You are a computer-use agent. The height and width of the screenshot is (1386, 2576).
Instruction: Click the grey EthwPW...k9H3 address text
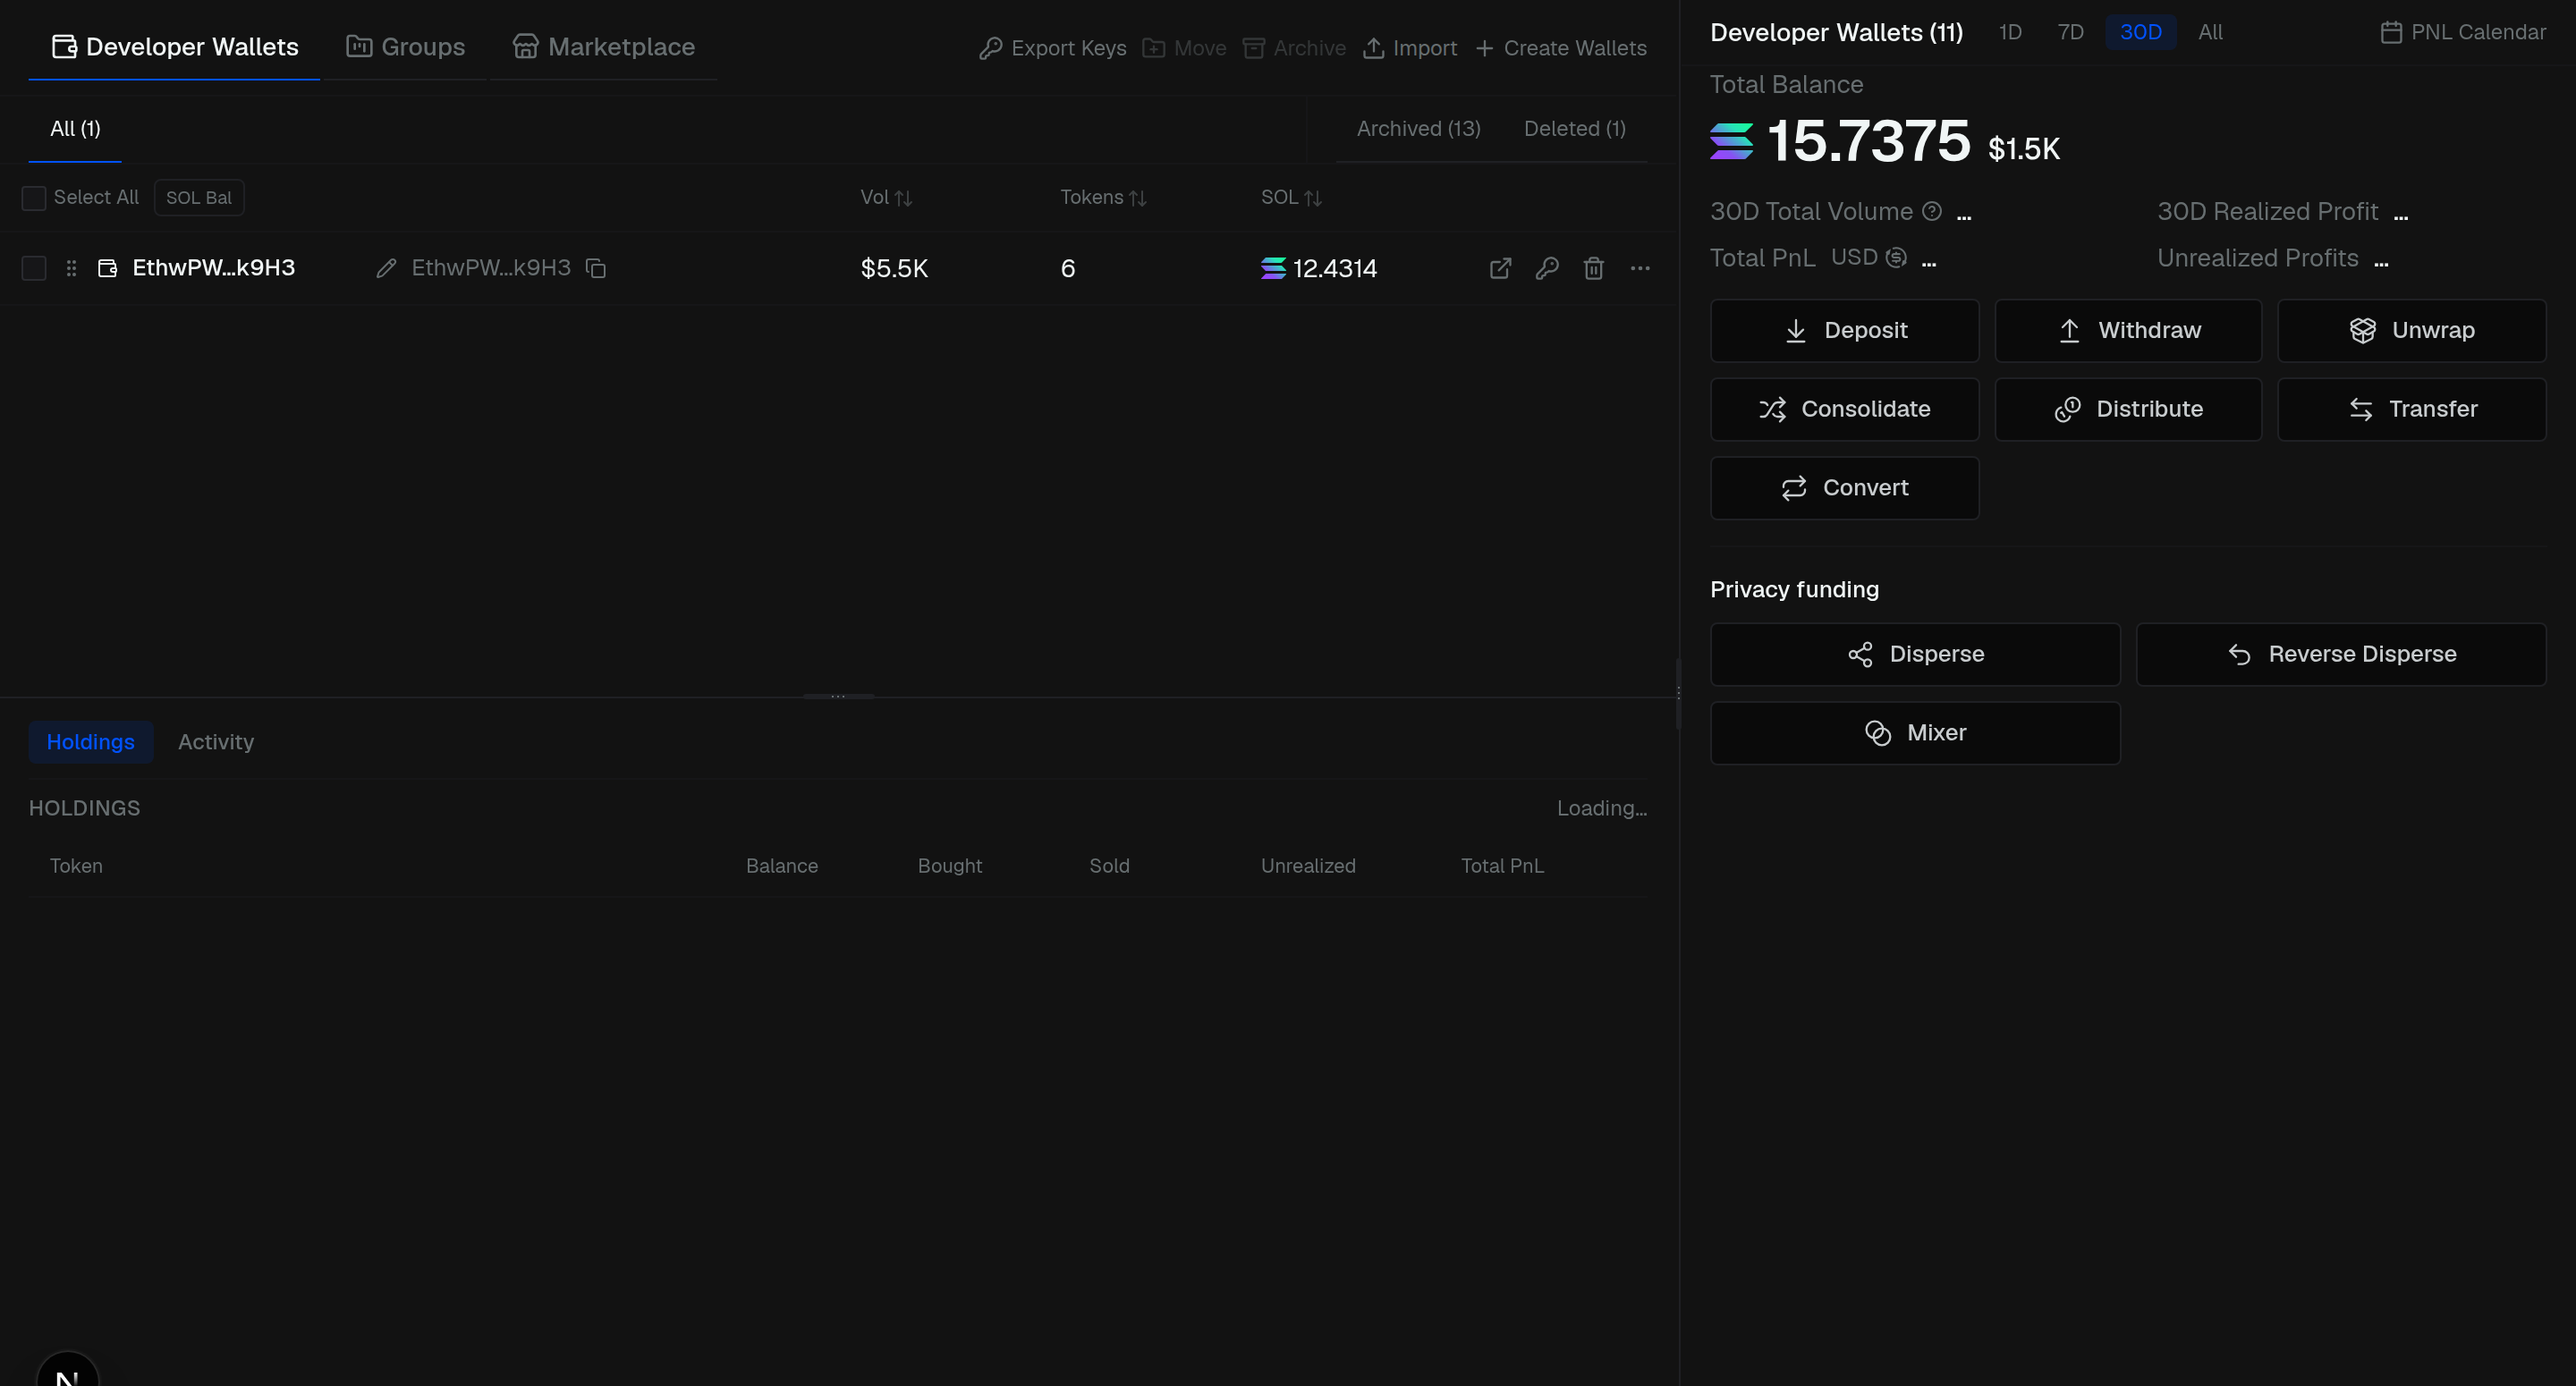tap(491, 268)
